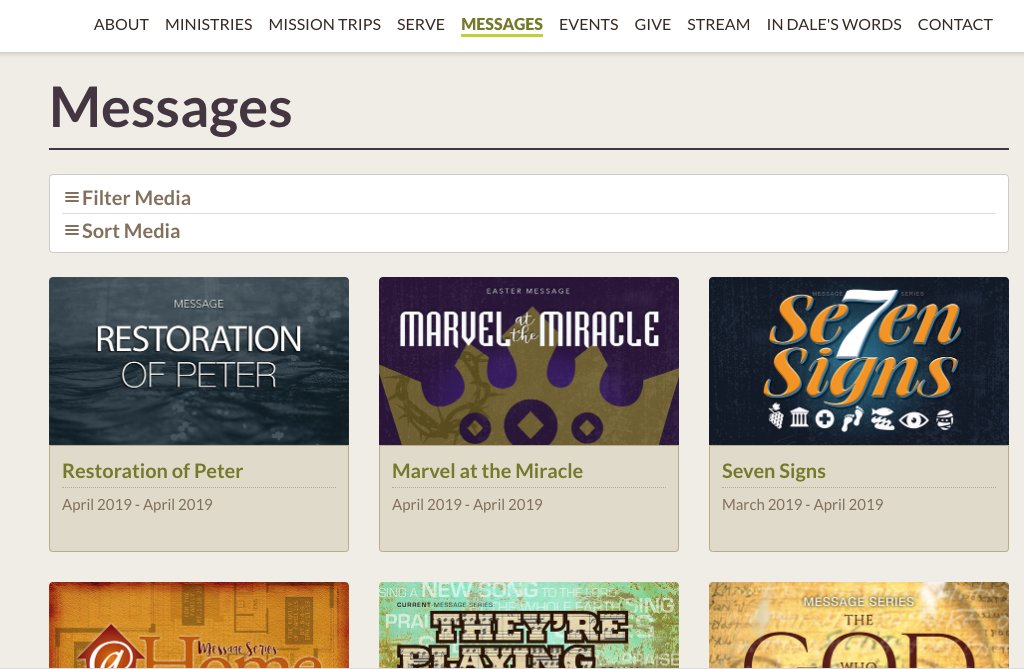The image size is (1024, 669).
Task: Click the Marvel at the Miracle title link
Action: click(x=487, y=470)
